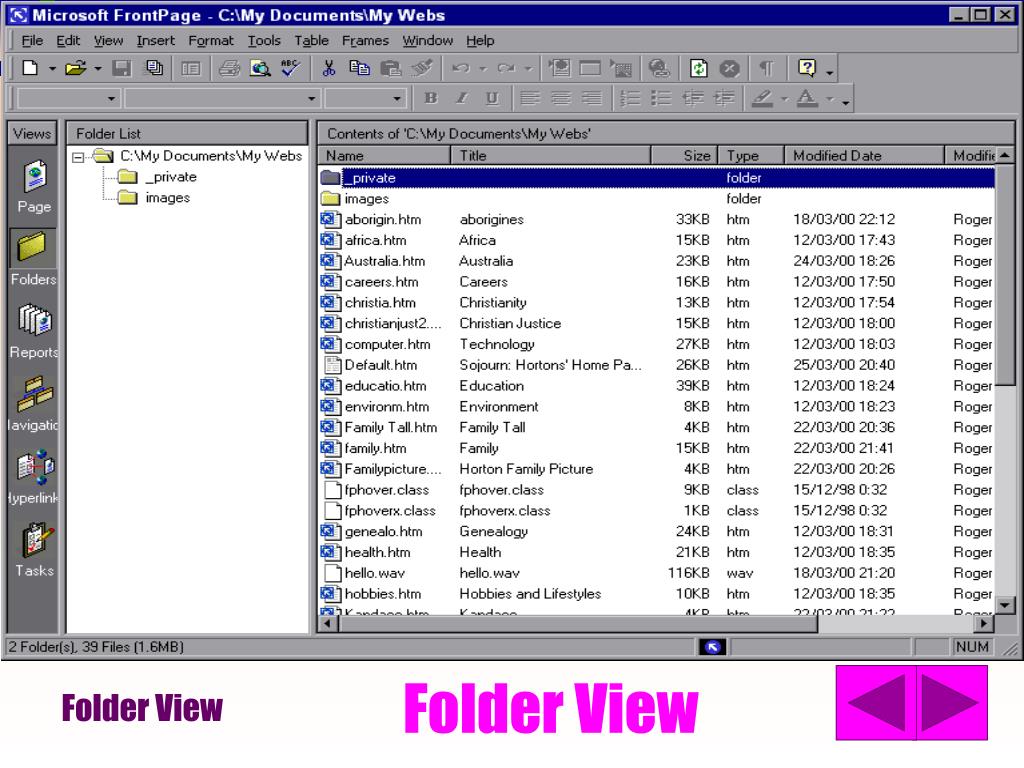This screenshot has width=1024, height=768.
Task: Toggle Bulleted list button
Action: pyautogui.click(x=661, y=98)
